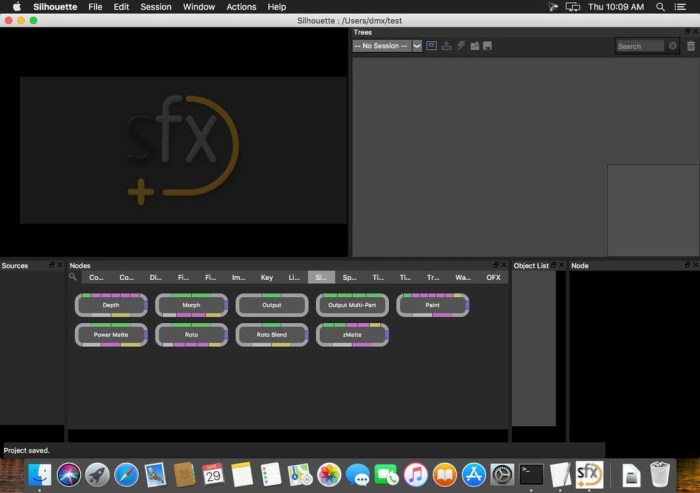Switch to the Key nodes tab
The width and height of the screenshot is (700, 493).
(266, 277)
